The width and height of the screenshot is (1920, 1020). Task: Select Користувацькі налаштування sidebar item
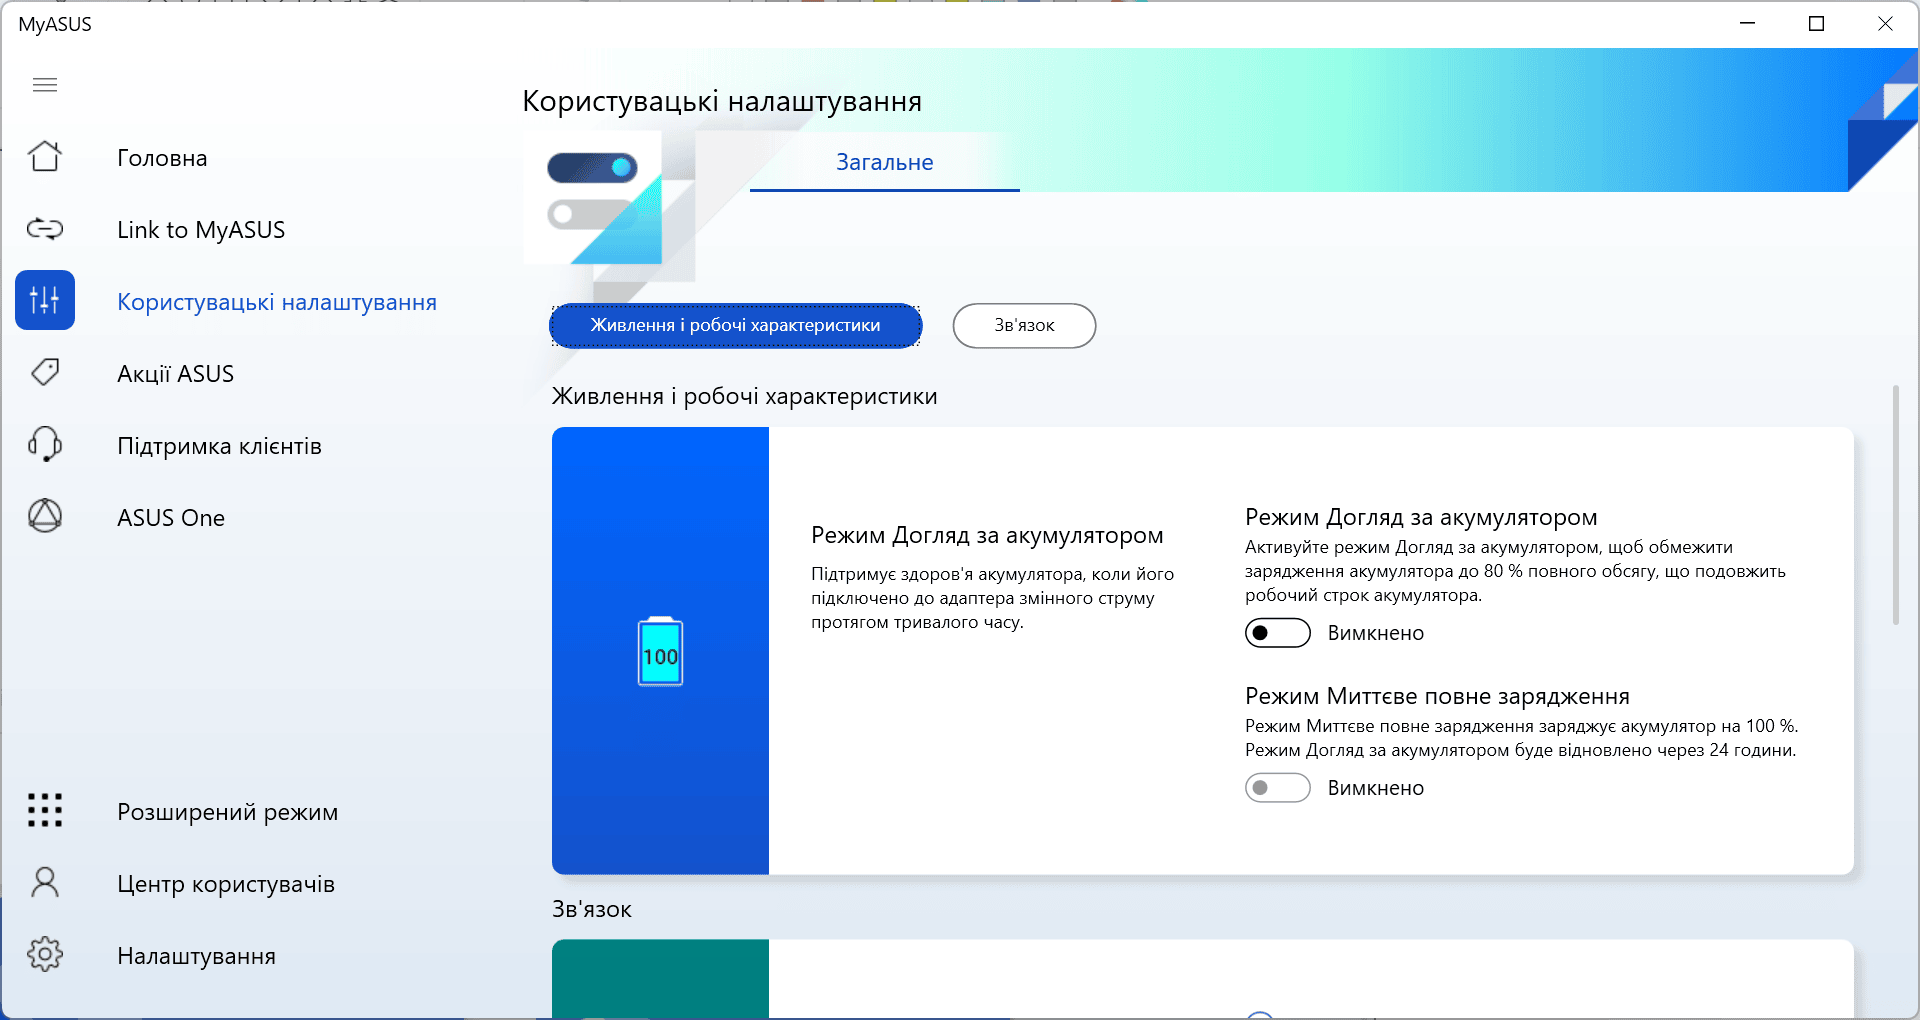[x=277, y=302]
